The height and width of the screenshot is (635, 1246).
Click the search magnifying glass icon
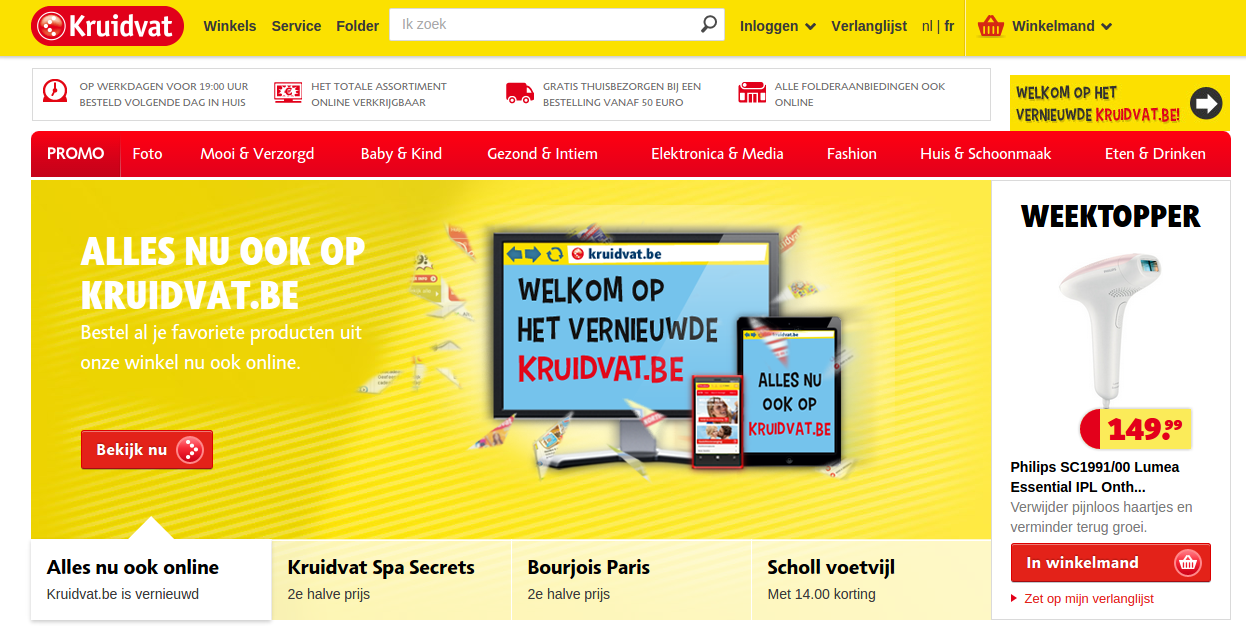coord(708,24)
